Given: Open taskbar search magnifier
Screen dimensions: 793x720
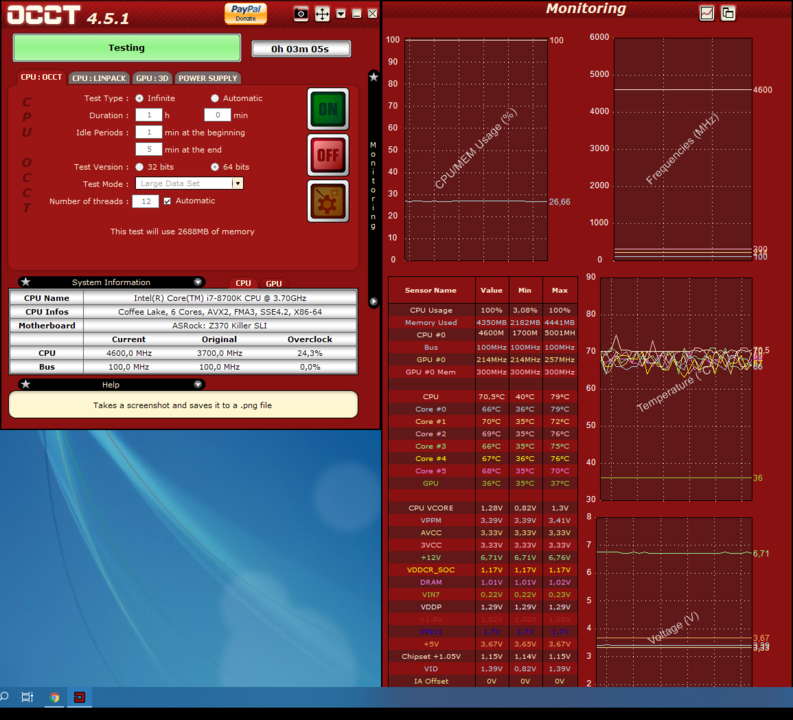Looking at the screenshot, I should 4,697.
